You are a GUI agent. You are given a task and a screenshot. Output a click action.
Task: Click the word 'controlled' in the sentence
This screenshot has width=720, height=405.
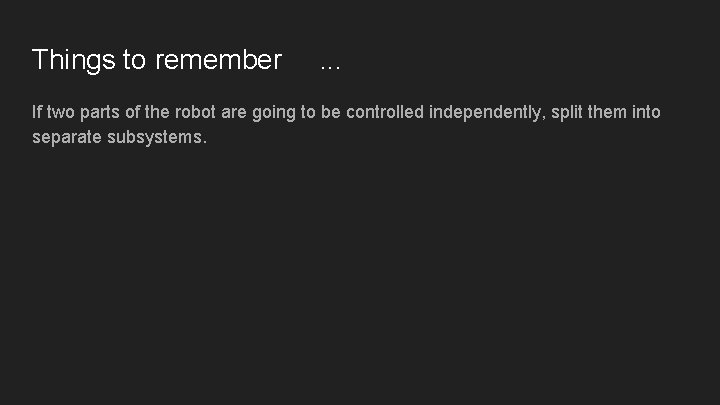pyautogui.click(x=385, y=112)
